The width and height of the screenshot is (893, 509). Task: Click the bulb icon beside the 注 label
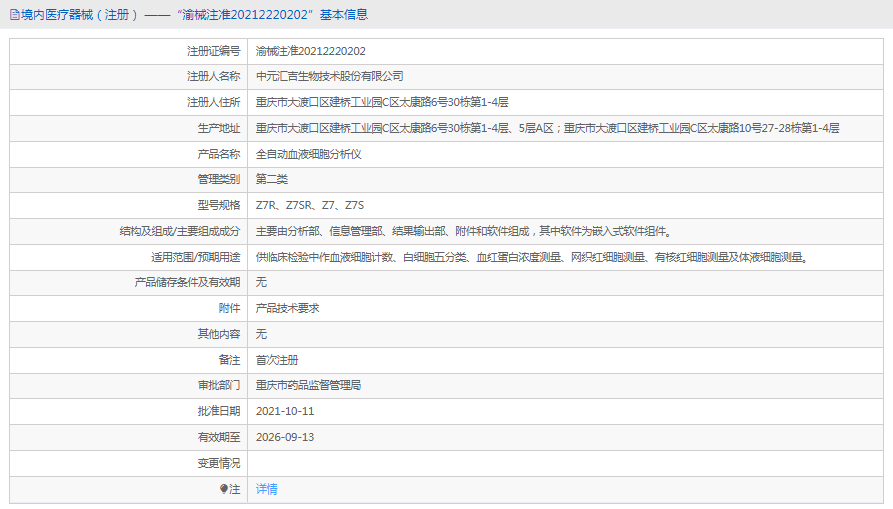(224, 489)
